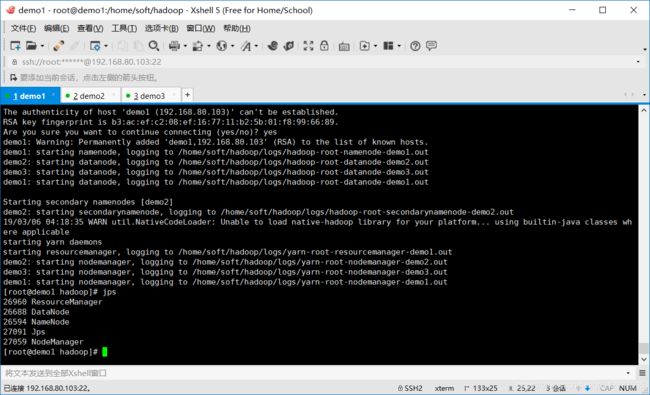Open the 窗口(W) menu
Screen dimensions: 650x395
tap(201, 28)
